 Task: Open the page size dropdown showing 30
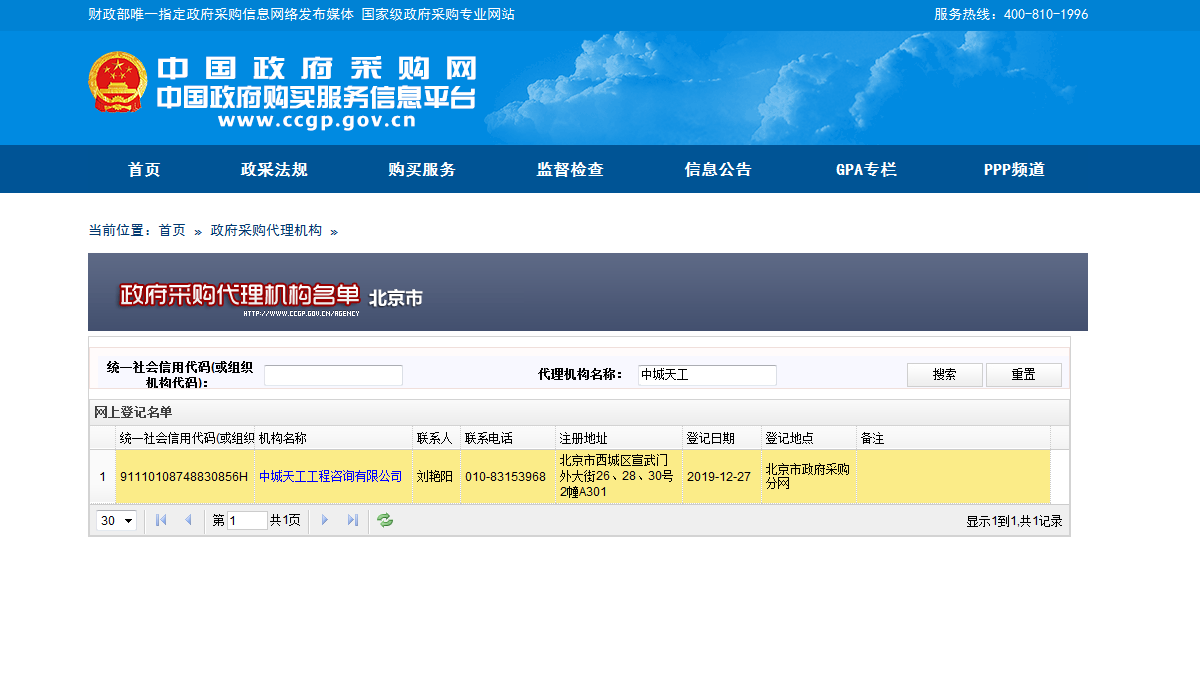[x=117, y=521]
